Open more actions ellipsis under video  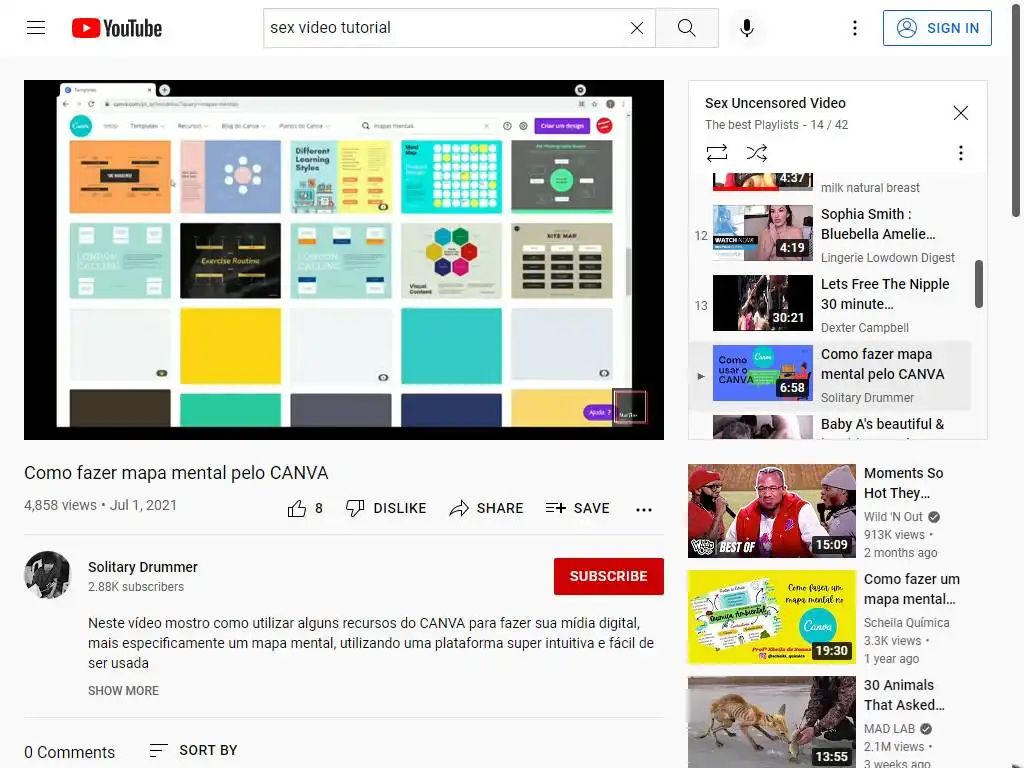(644, 509)
